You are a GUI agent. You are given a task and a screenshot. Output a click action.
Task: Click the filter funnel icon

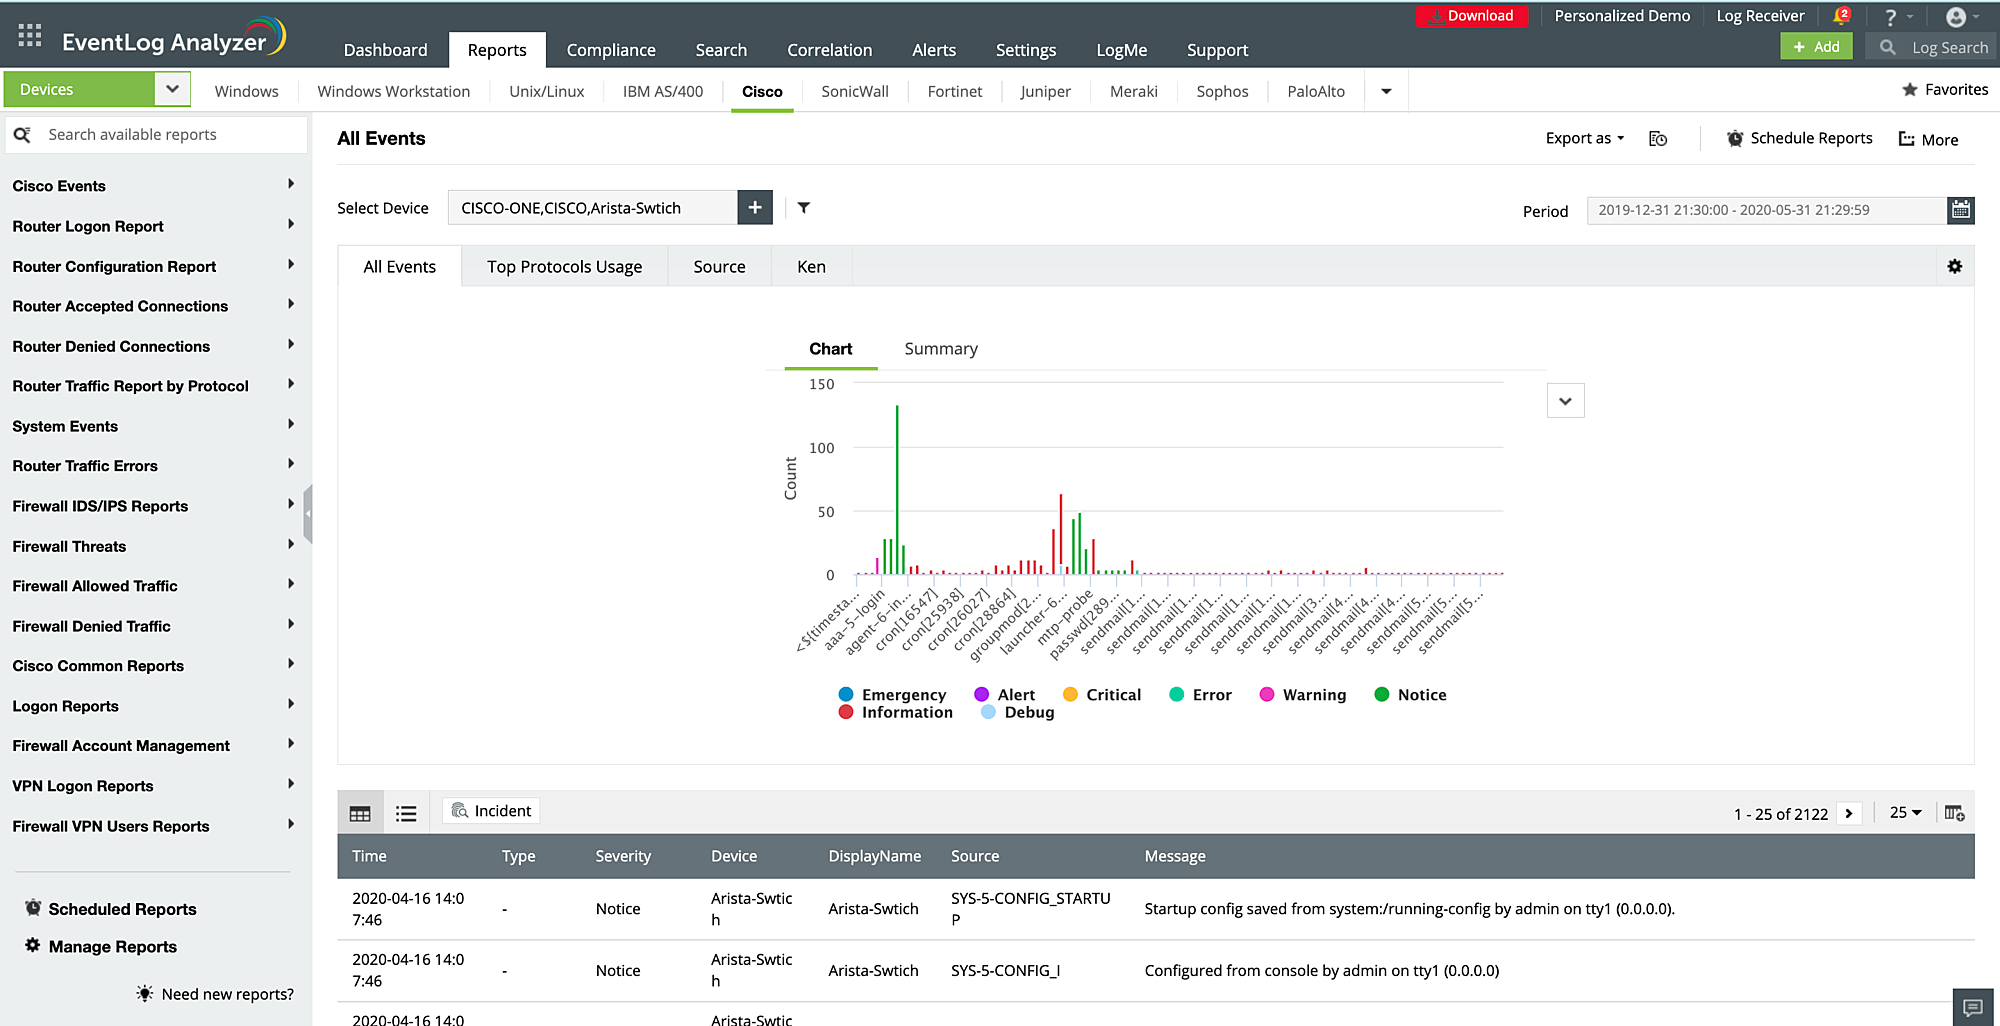(804, 208)
